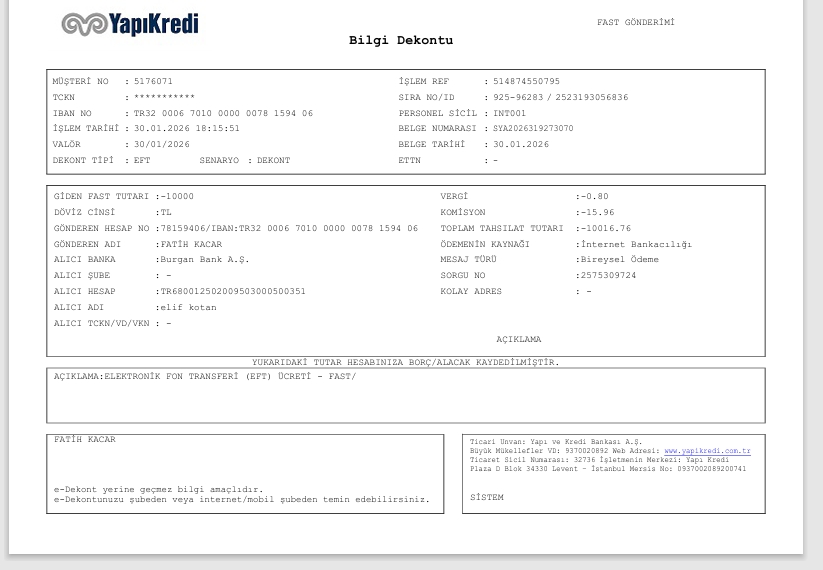
Task: Click the Bilgi Dekontu title
Action: point(401,40)
